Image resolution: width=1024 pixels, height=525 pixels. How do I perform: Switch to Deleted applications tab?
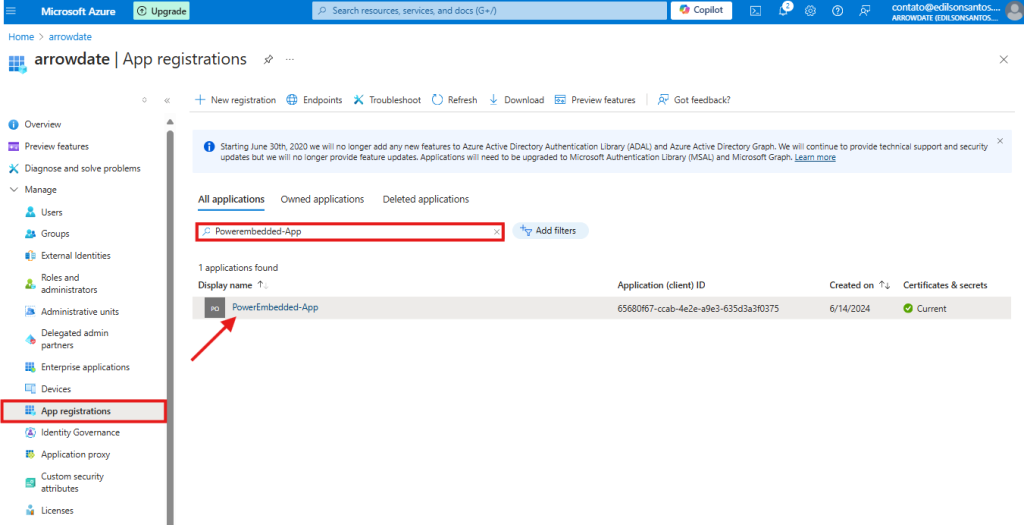click(x=426, y=199)
